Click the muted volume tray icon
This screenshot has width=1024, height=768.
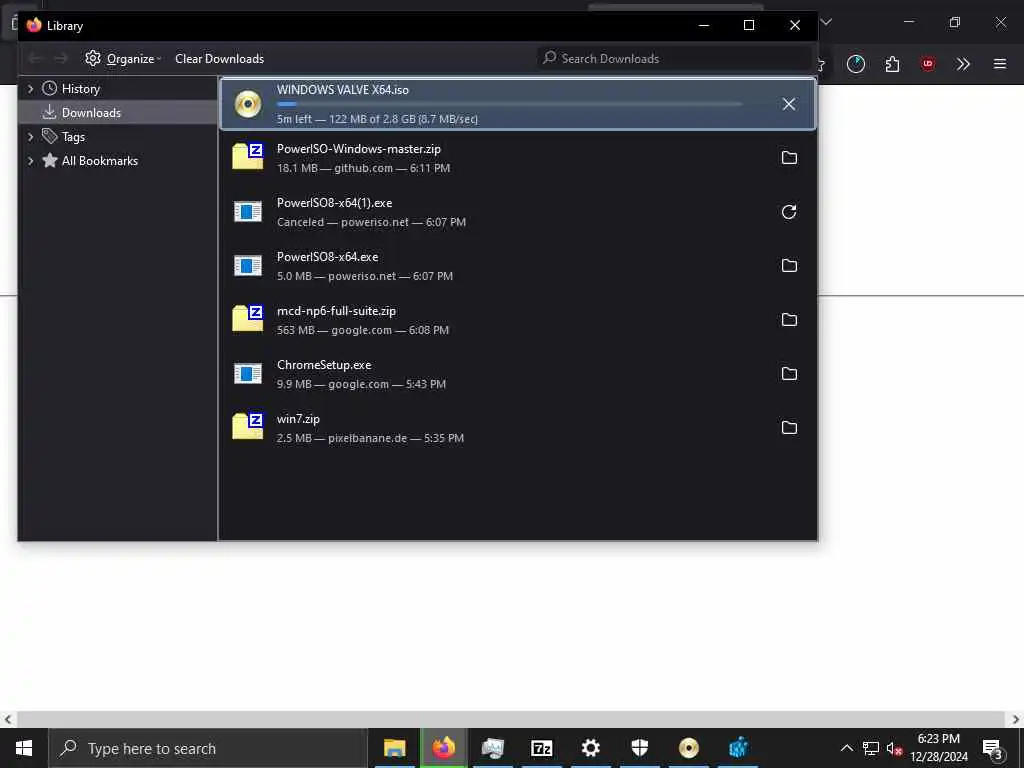pyautogui.click(x=894, y=748)
